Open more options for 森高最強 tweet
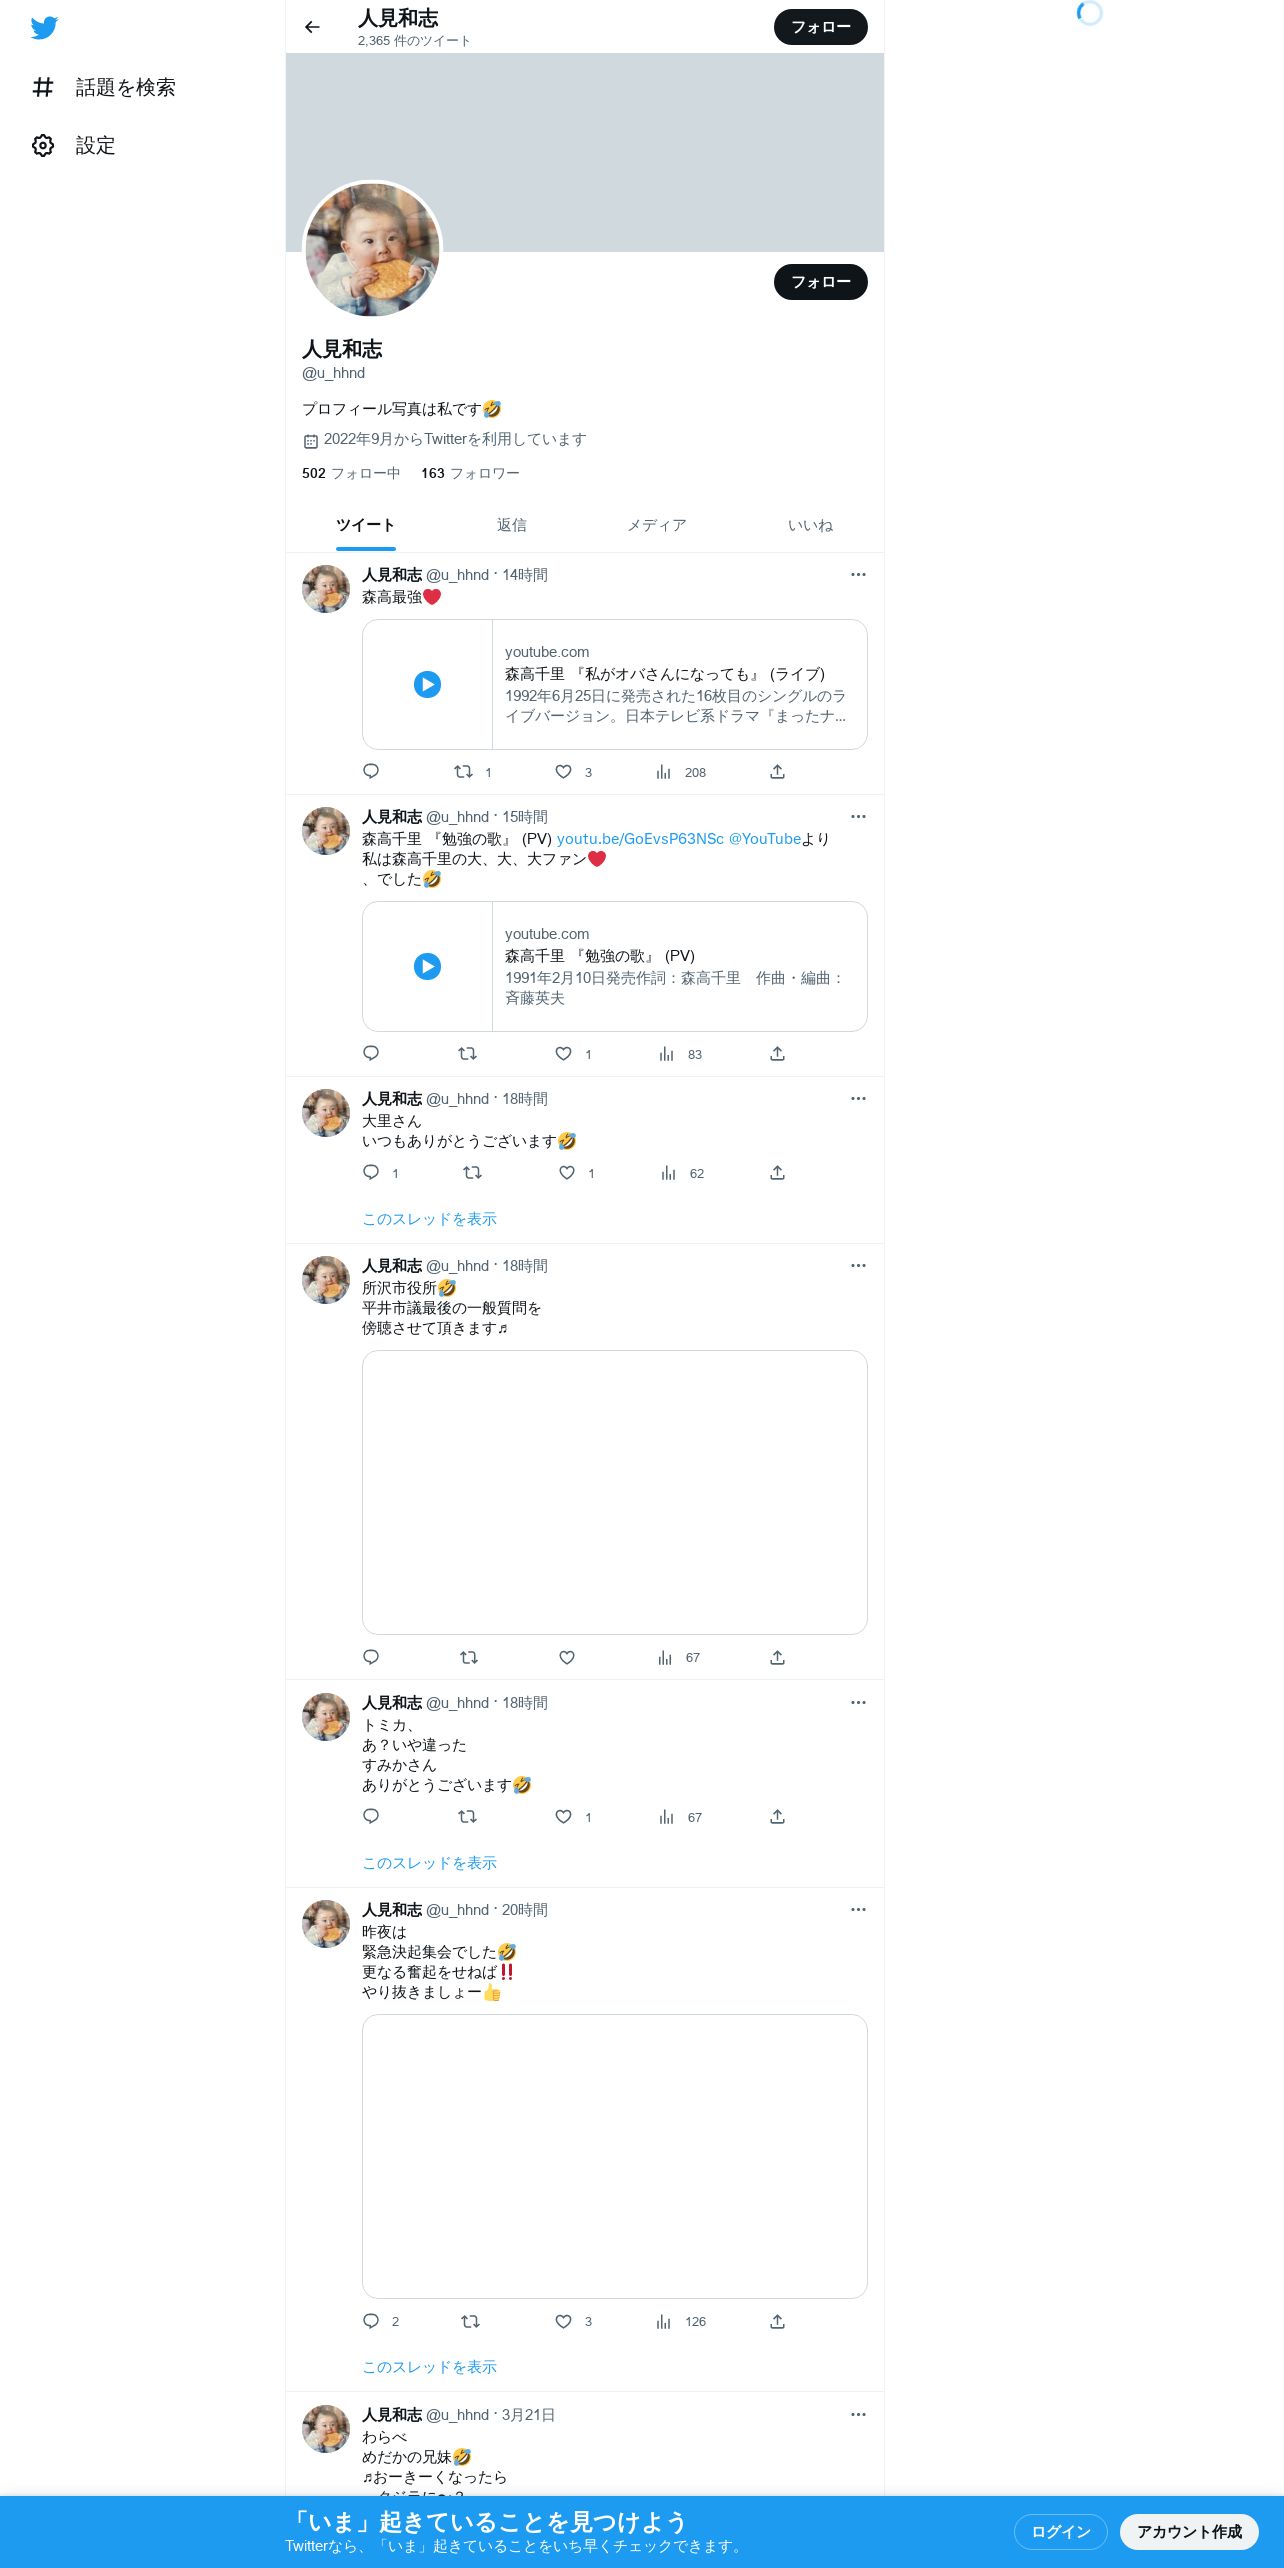The image size is (1284, 2568). click(x=858, y=575)
